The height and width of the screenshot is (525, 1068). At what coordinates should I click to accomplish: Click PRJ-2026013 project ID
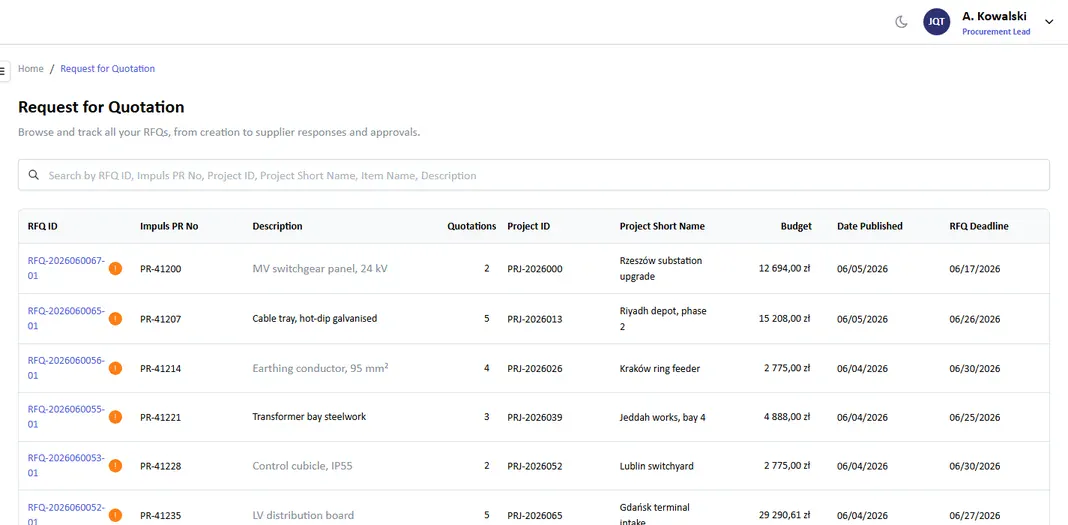[x=535, y=319]
